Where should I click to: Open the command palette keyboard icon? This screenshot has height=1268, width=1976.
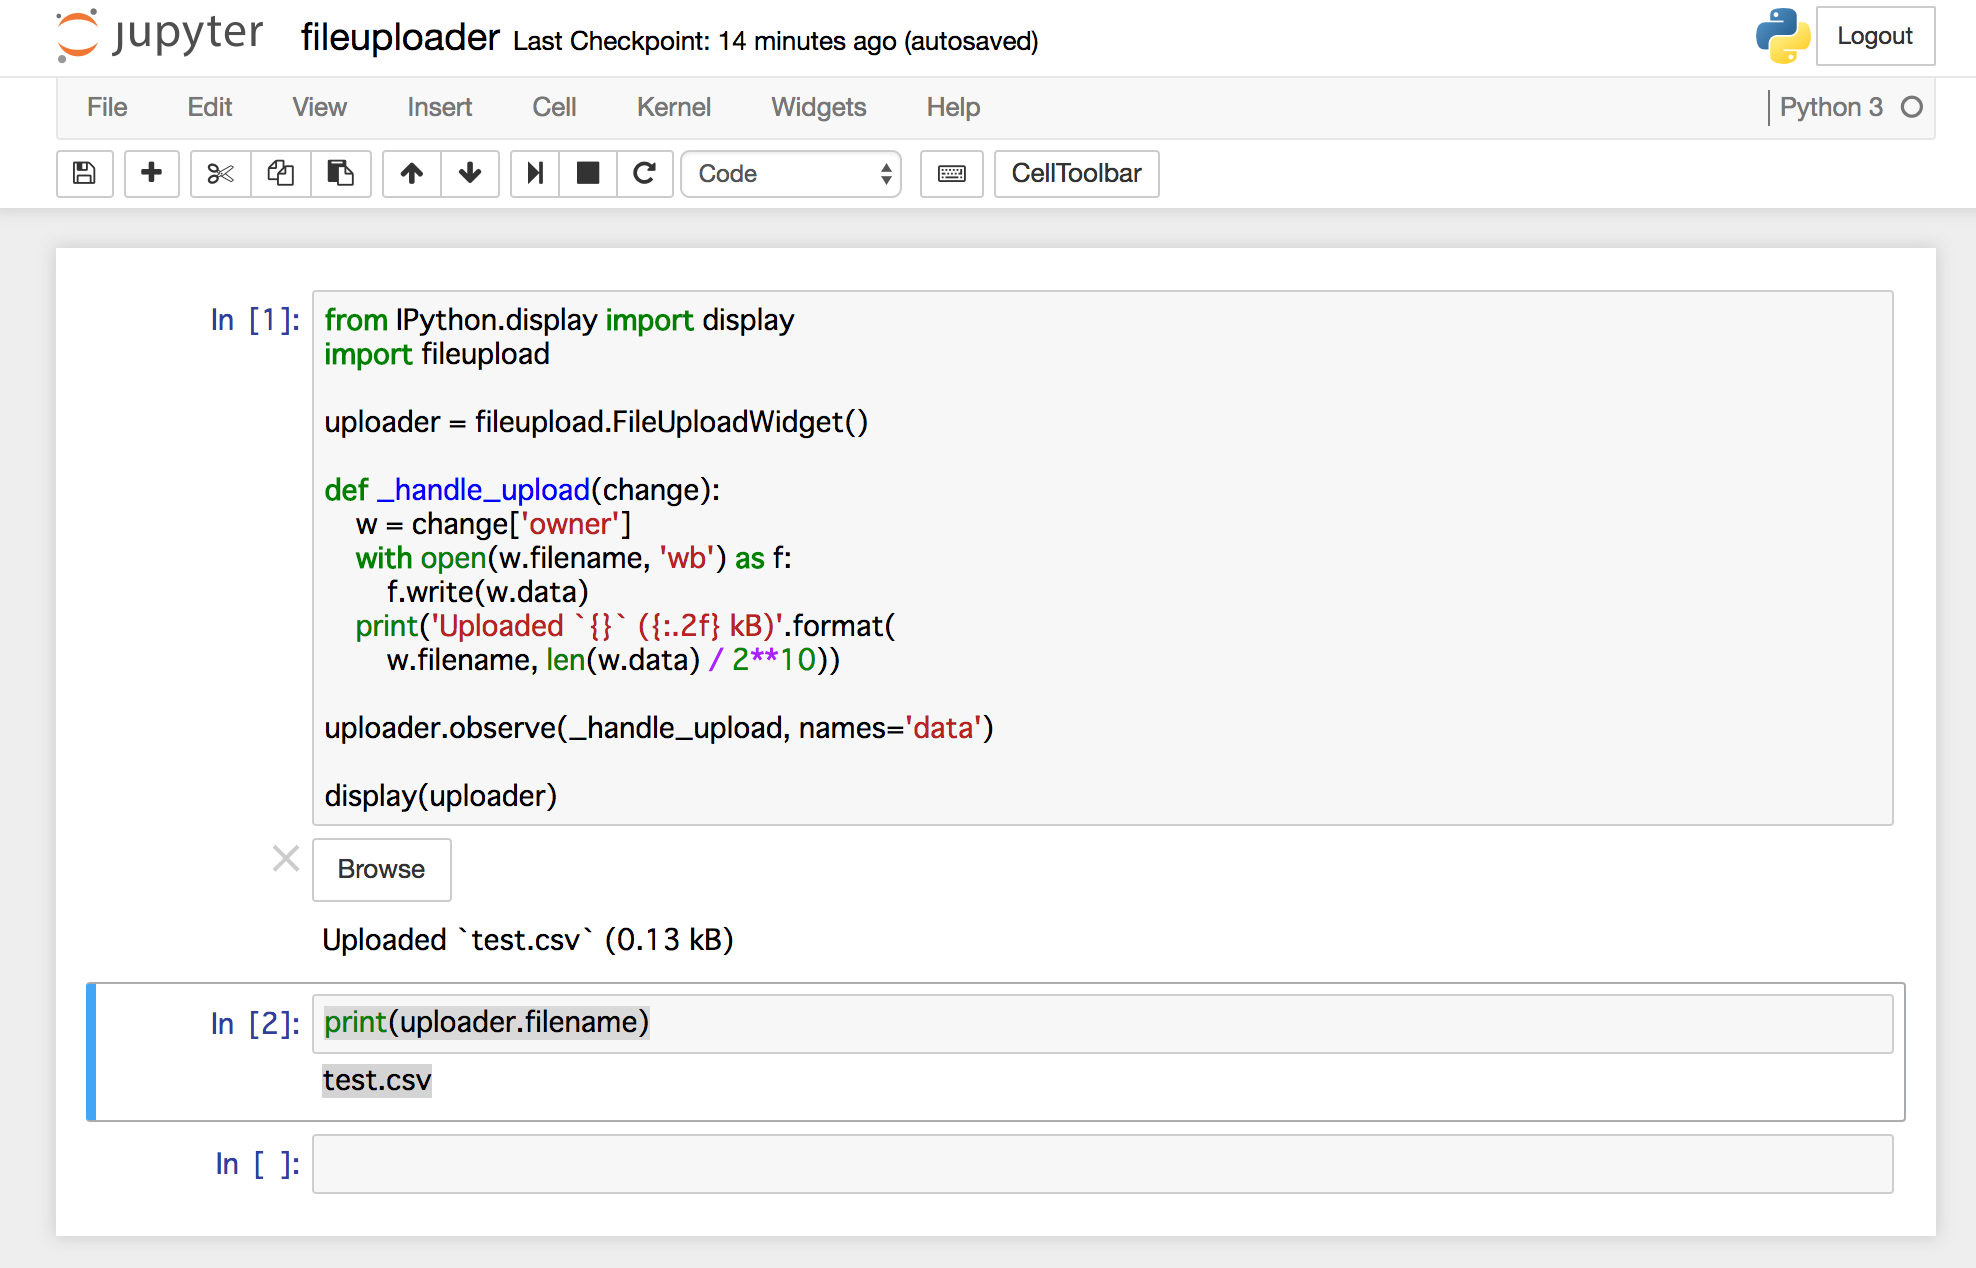[952, 174]
